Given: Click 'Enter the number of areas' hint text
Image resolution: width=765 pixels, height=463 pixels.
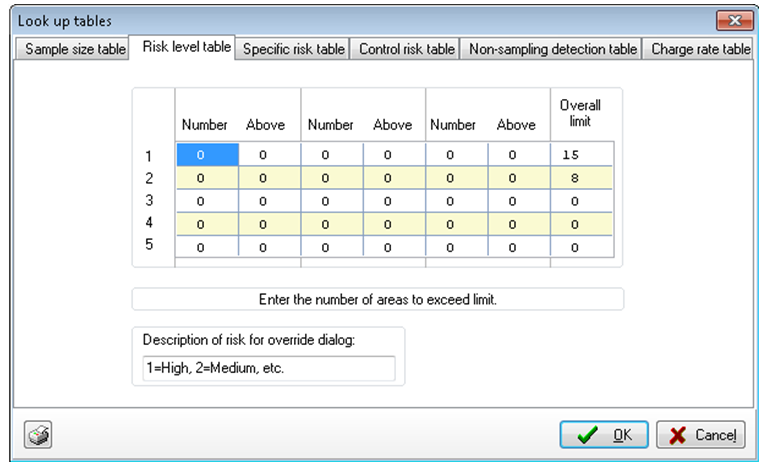Looking at the screenshot, I should coord(378,299).
